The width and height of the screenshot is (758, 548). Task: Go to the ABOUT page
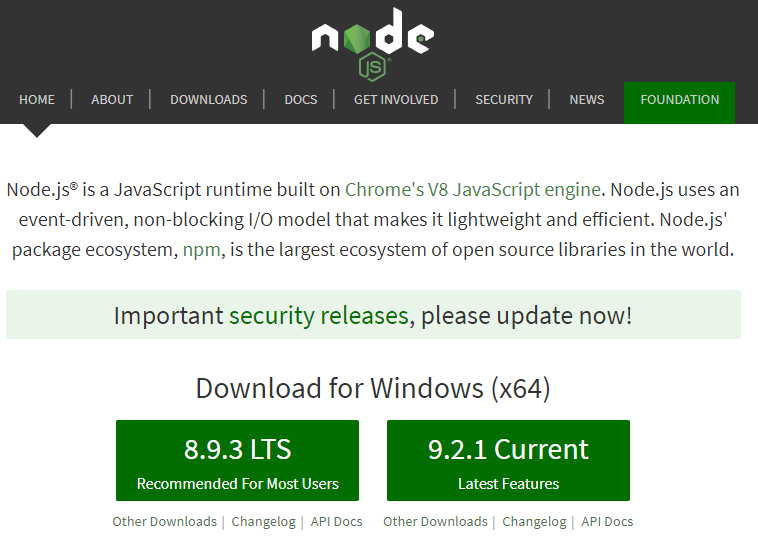point(112,100)
